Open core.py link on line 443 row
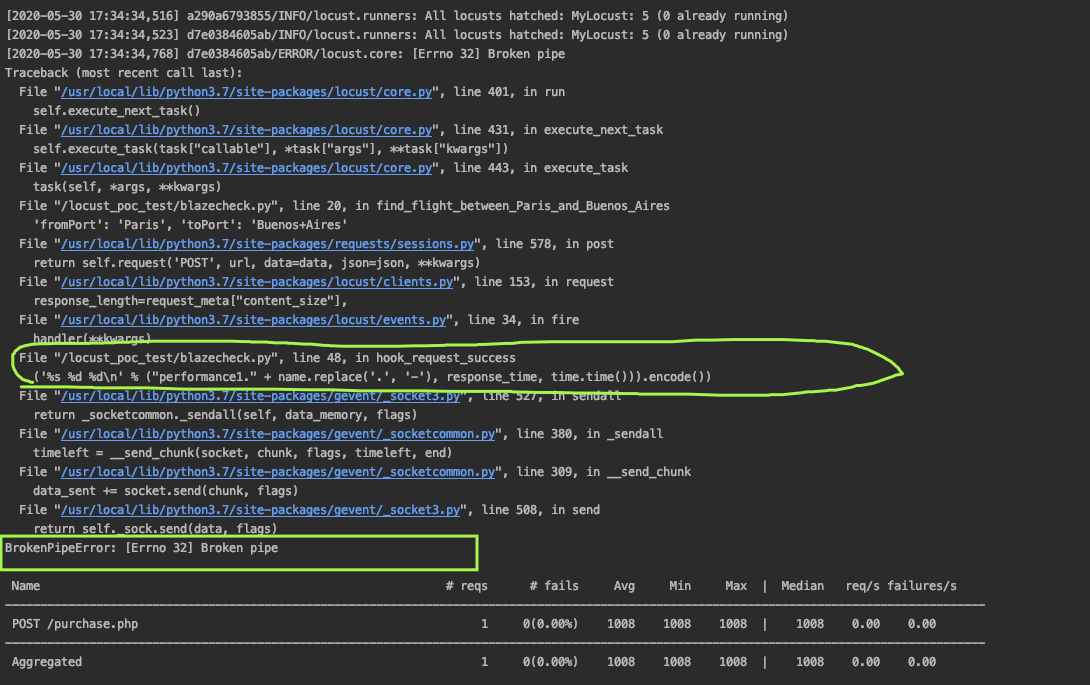 pos(247,168)
